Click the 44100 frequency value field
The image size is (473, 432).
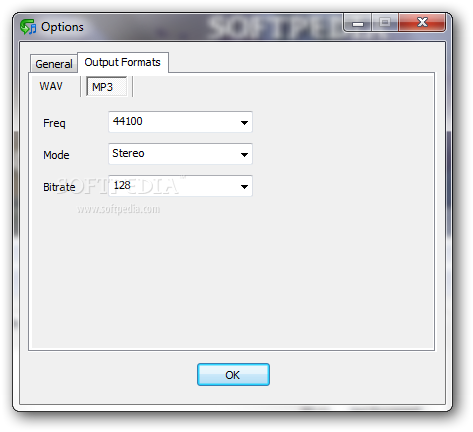(x=180, y=122)
